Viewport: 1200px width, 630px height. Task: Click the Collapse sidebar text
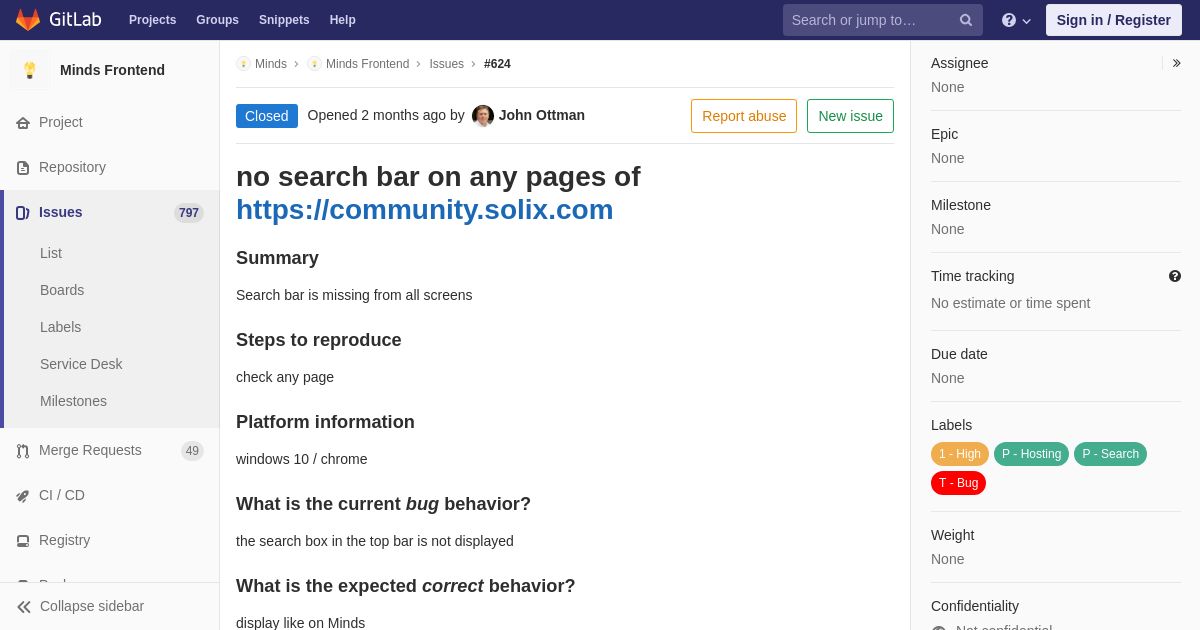(x=92, y=606)
